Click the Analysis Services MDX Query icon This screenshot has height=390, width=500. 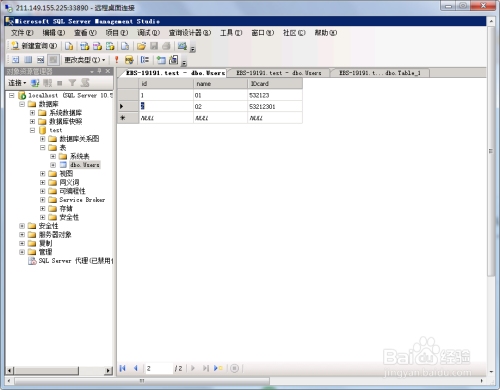84,46
